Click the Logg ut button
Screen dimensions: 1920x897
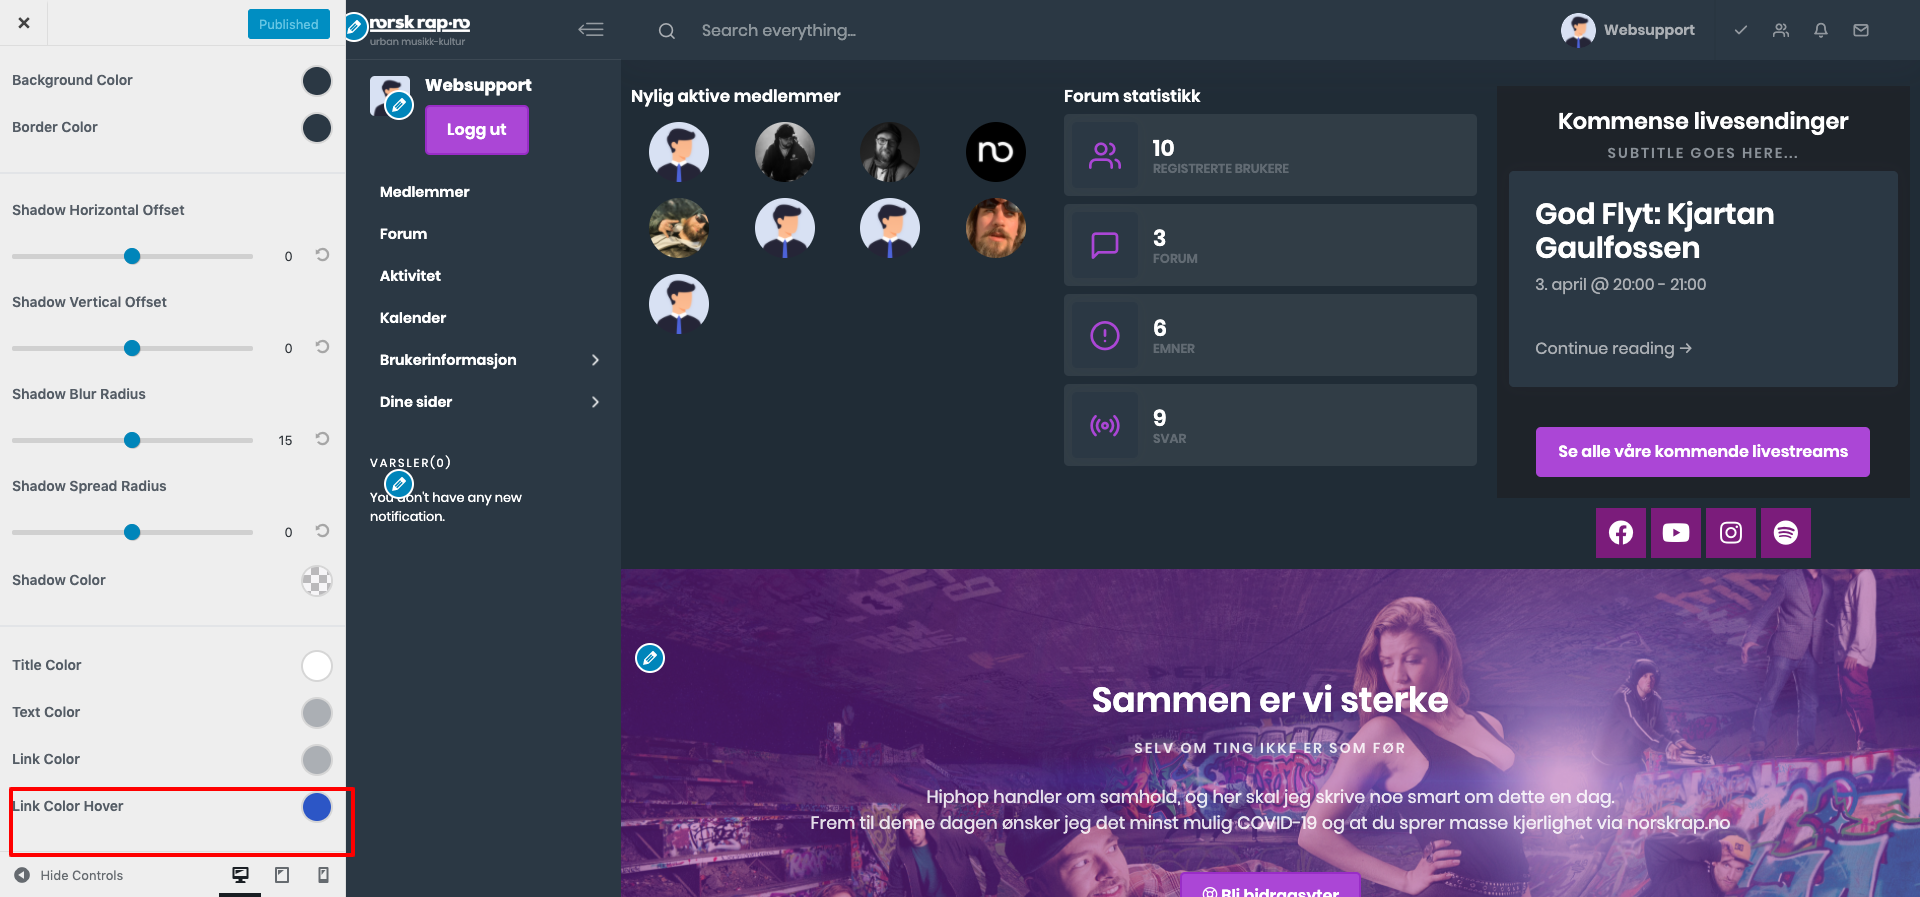coord(477,130)
